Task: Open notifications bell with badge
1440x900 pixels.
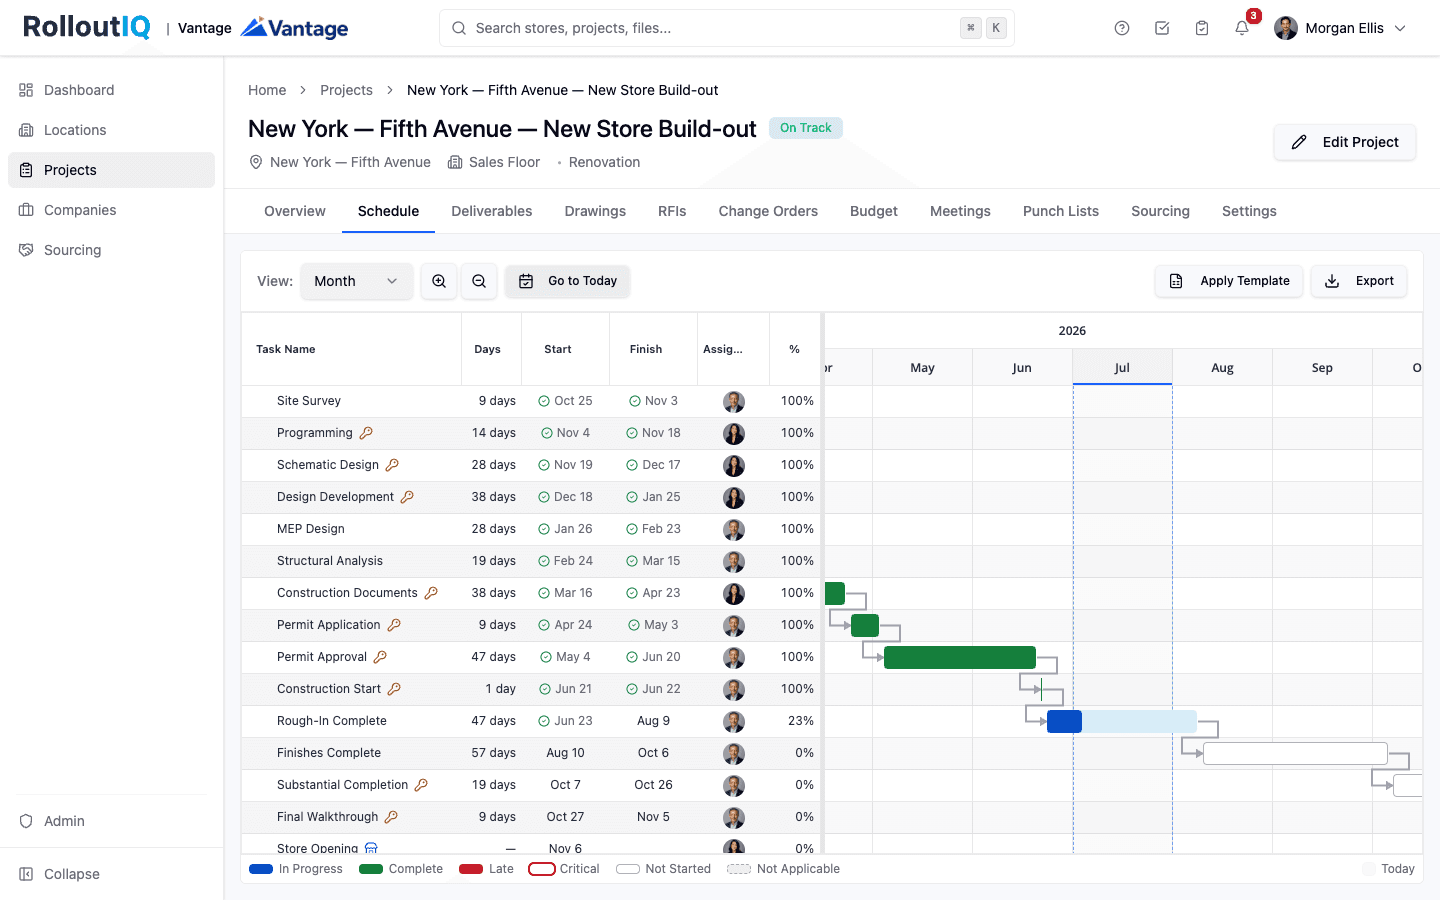Action: 1242,28
